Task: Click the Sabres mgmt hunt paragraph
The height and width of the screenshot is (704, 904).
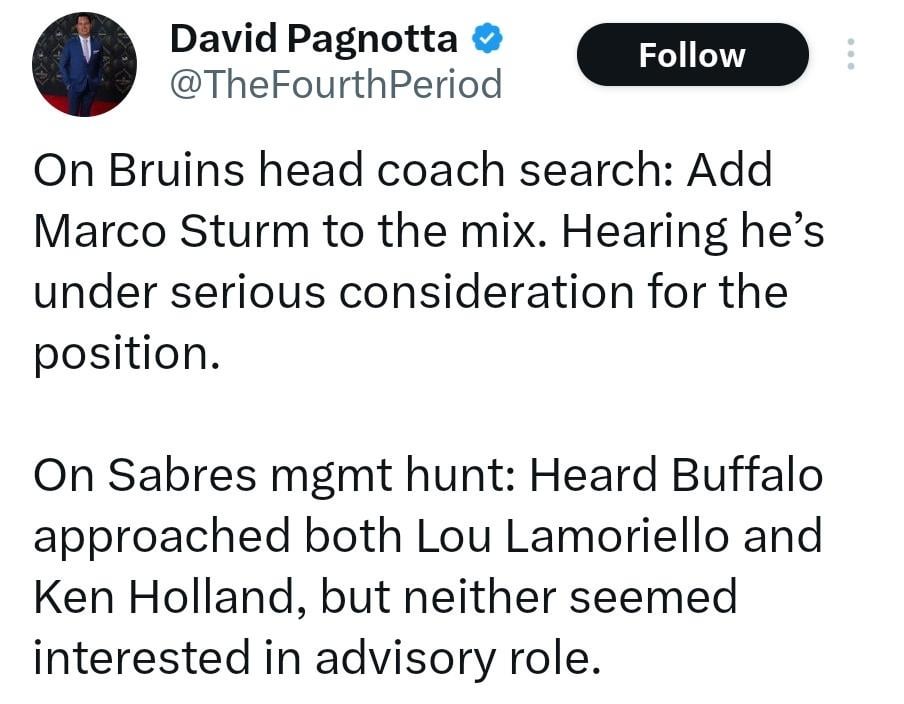Action: click(428, 566)
